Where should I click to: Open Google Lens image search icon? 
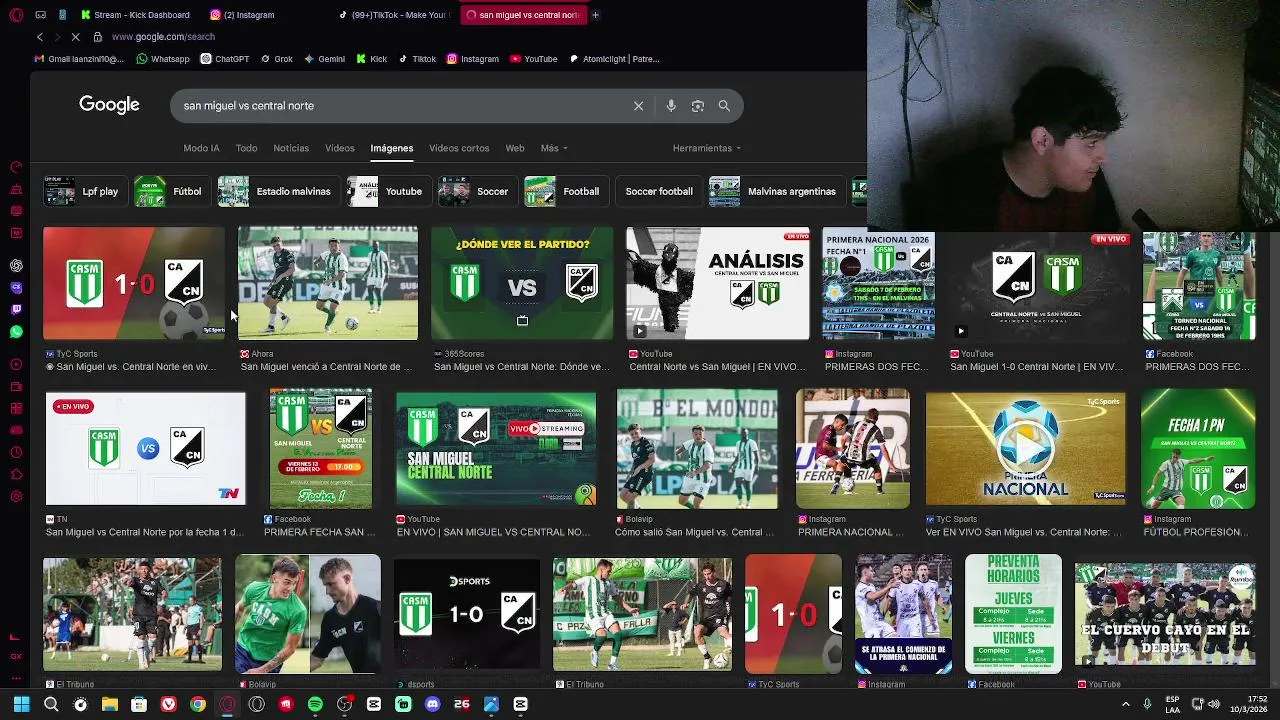(698, 106)
